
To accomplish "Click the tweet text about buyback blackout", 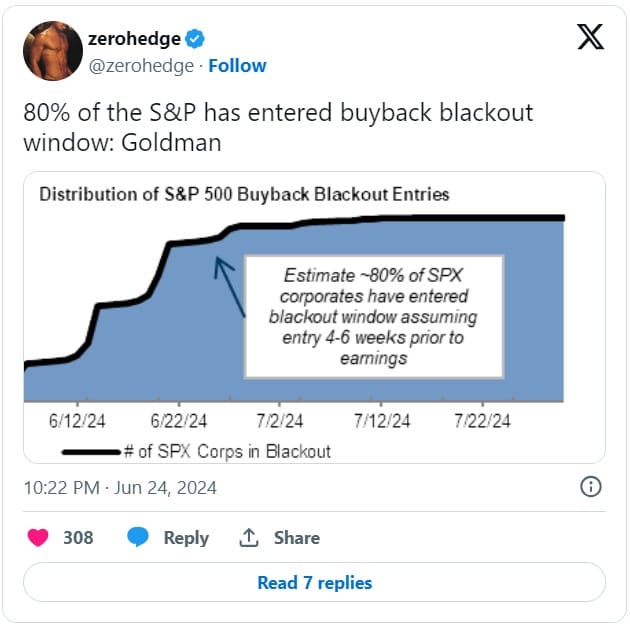I will [x=278, y=127].
